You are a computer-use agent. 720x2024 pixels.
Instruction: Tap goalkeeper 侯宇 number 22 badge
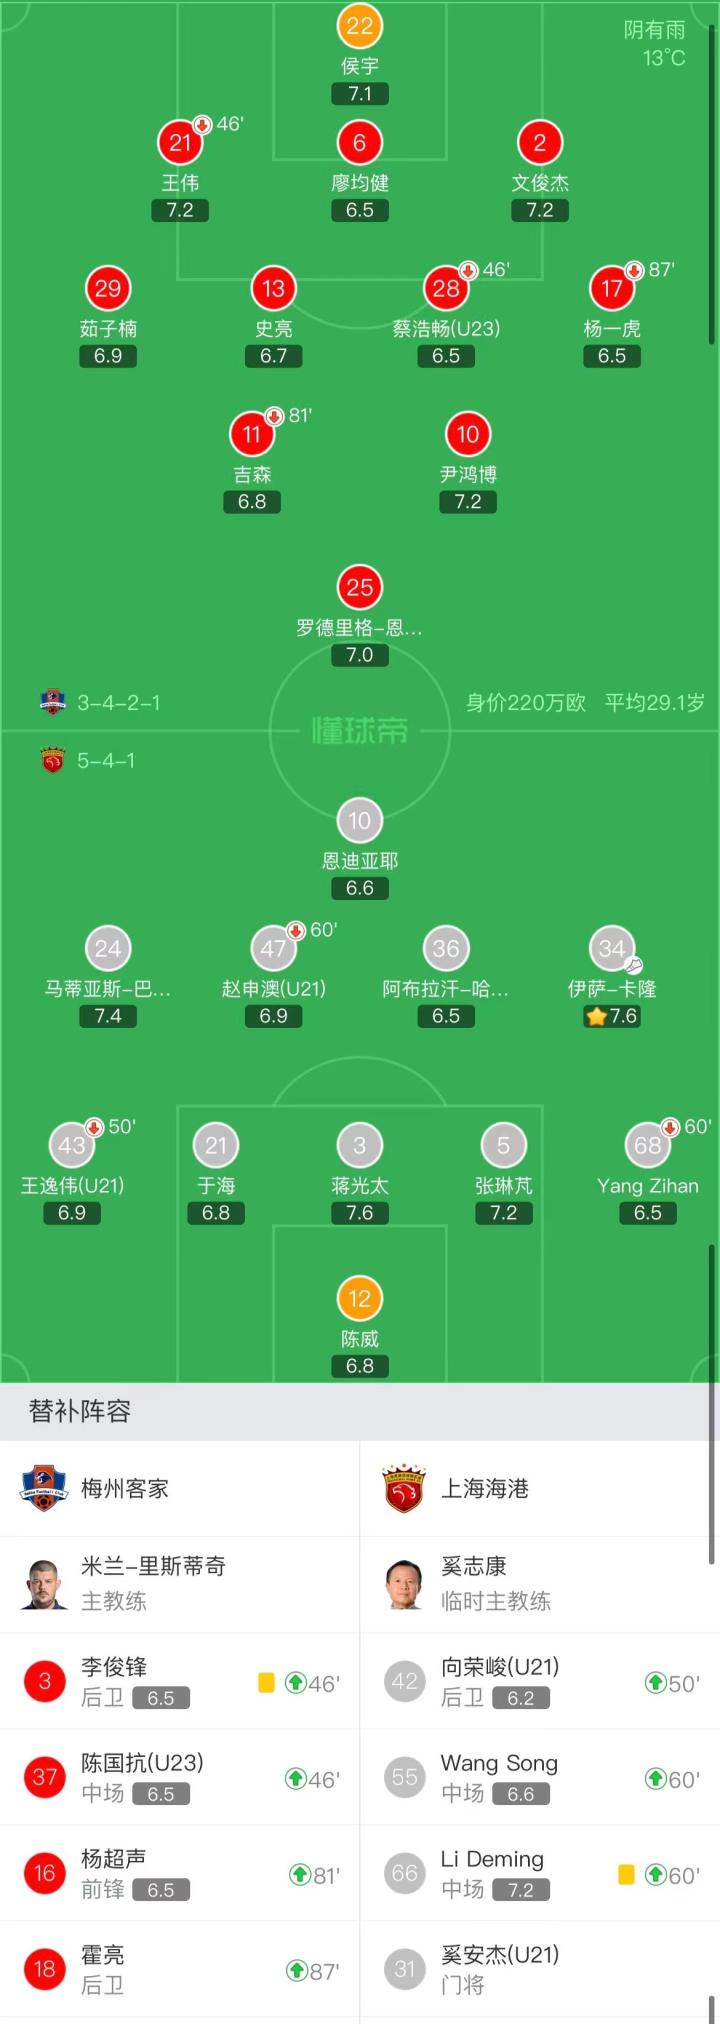pos(359,27)
